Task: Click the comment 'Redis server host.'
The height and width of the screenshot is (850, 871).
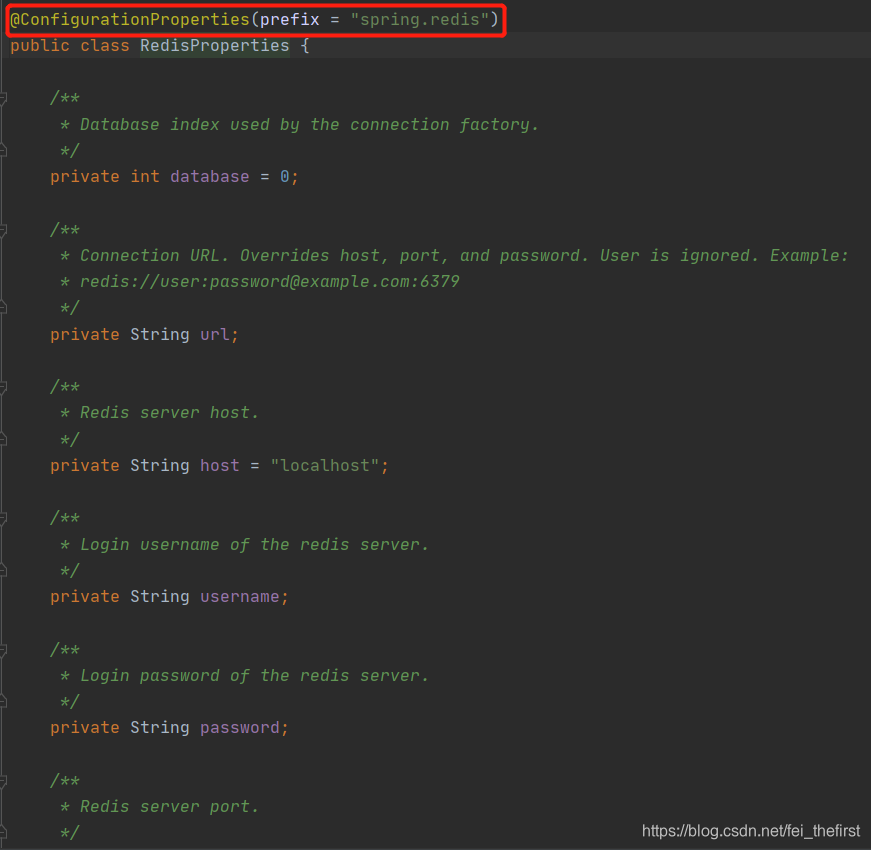Action: pos(169,413)
